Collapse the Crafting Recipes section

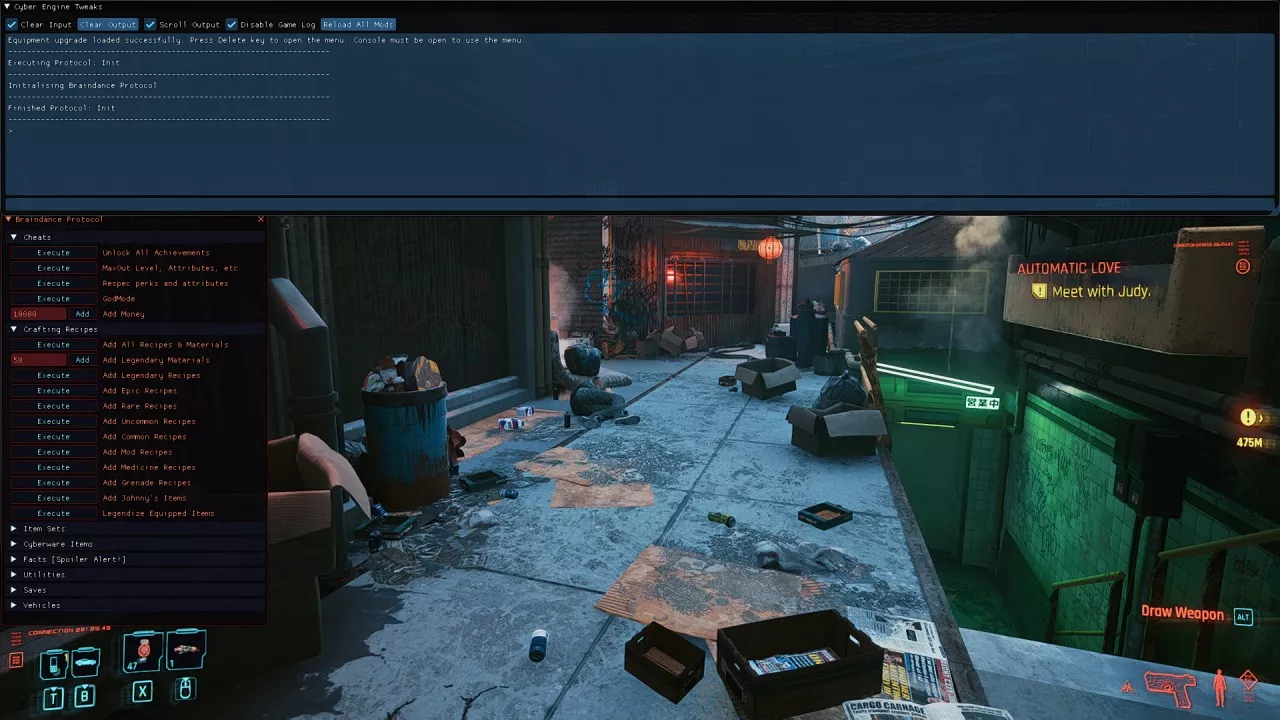(14, 329)
